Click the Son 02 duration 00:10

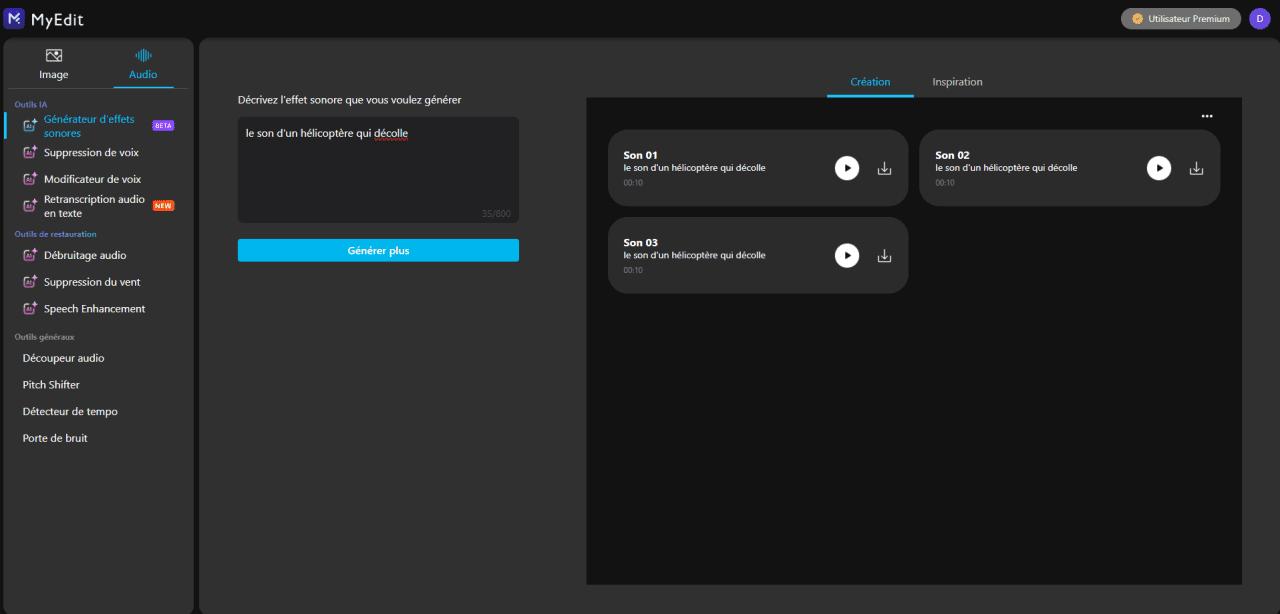945,183
